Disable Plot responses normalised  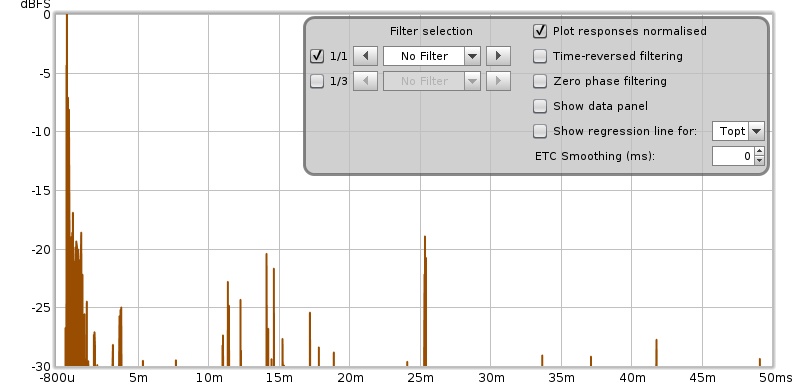point(540,31)
